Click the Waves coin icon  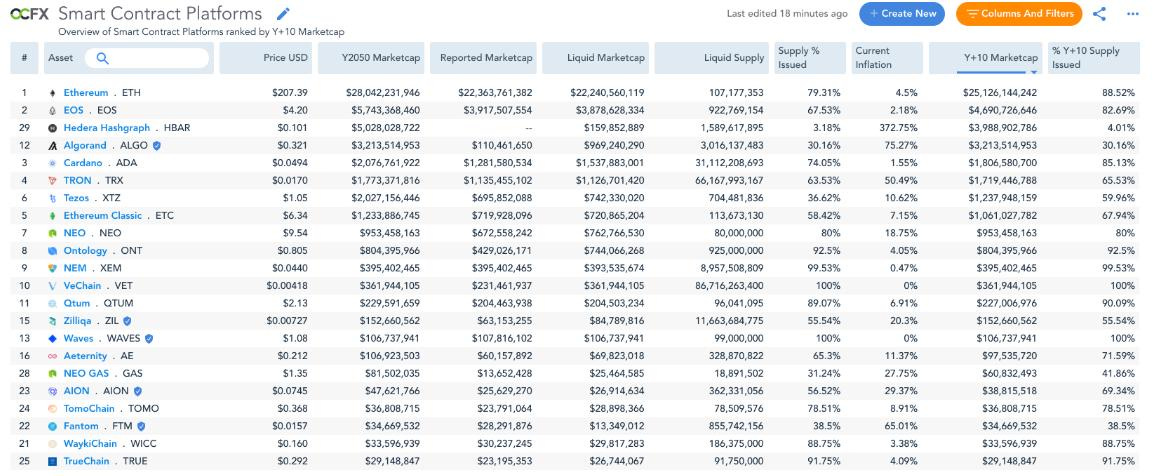(52, 338)
